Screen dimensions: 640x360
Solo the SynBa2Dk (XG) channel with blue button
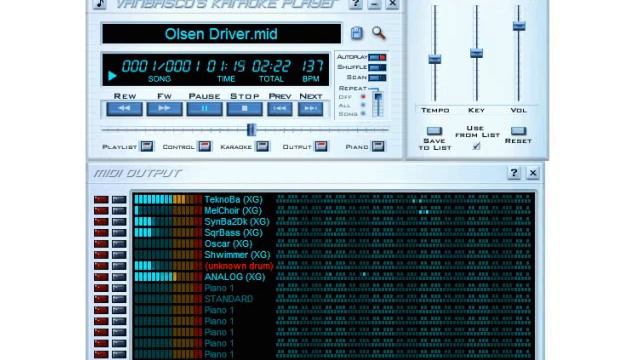(x=119, y=222)
